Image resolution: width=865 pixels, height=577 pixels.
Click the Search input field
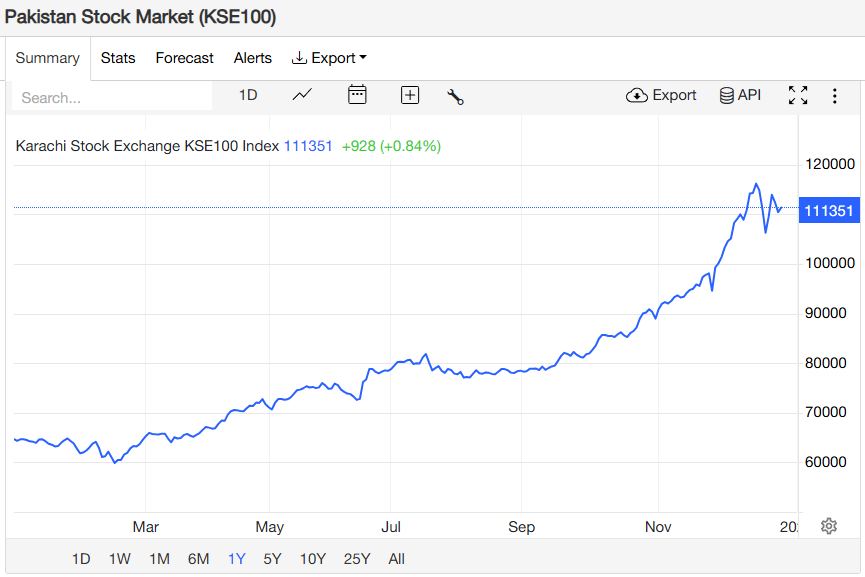112,97
